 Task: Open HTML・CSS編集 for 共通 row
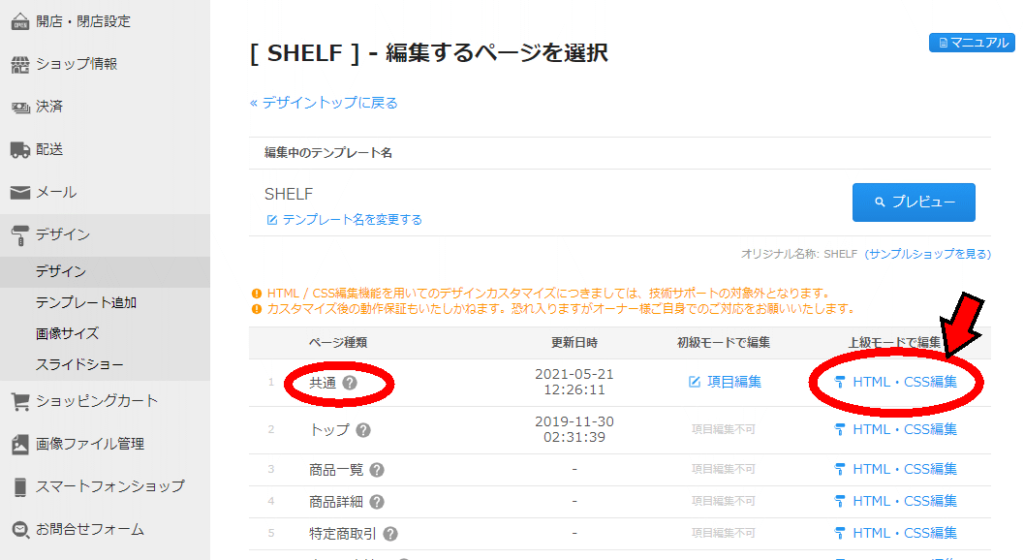[x=896, y=382]
